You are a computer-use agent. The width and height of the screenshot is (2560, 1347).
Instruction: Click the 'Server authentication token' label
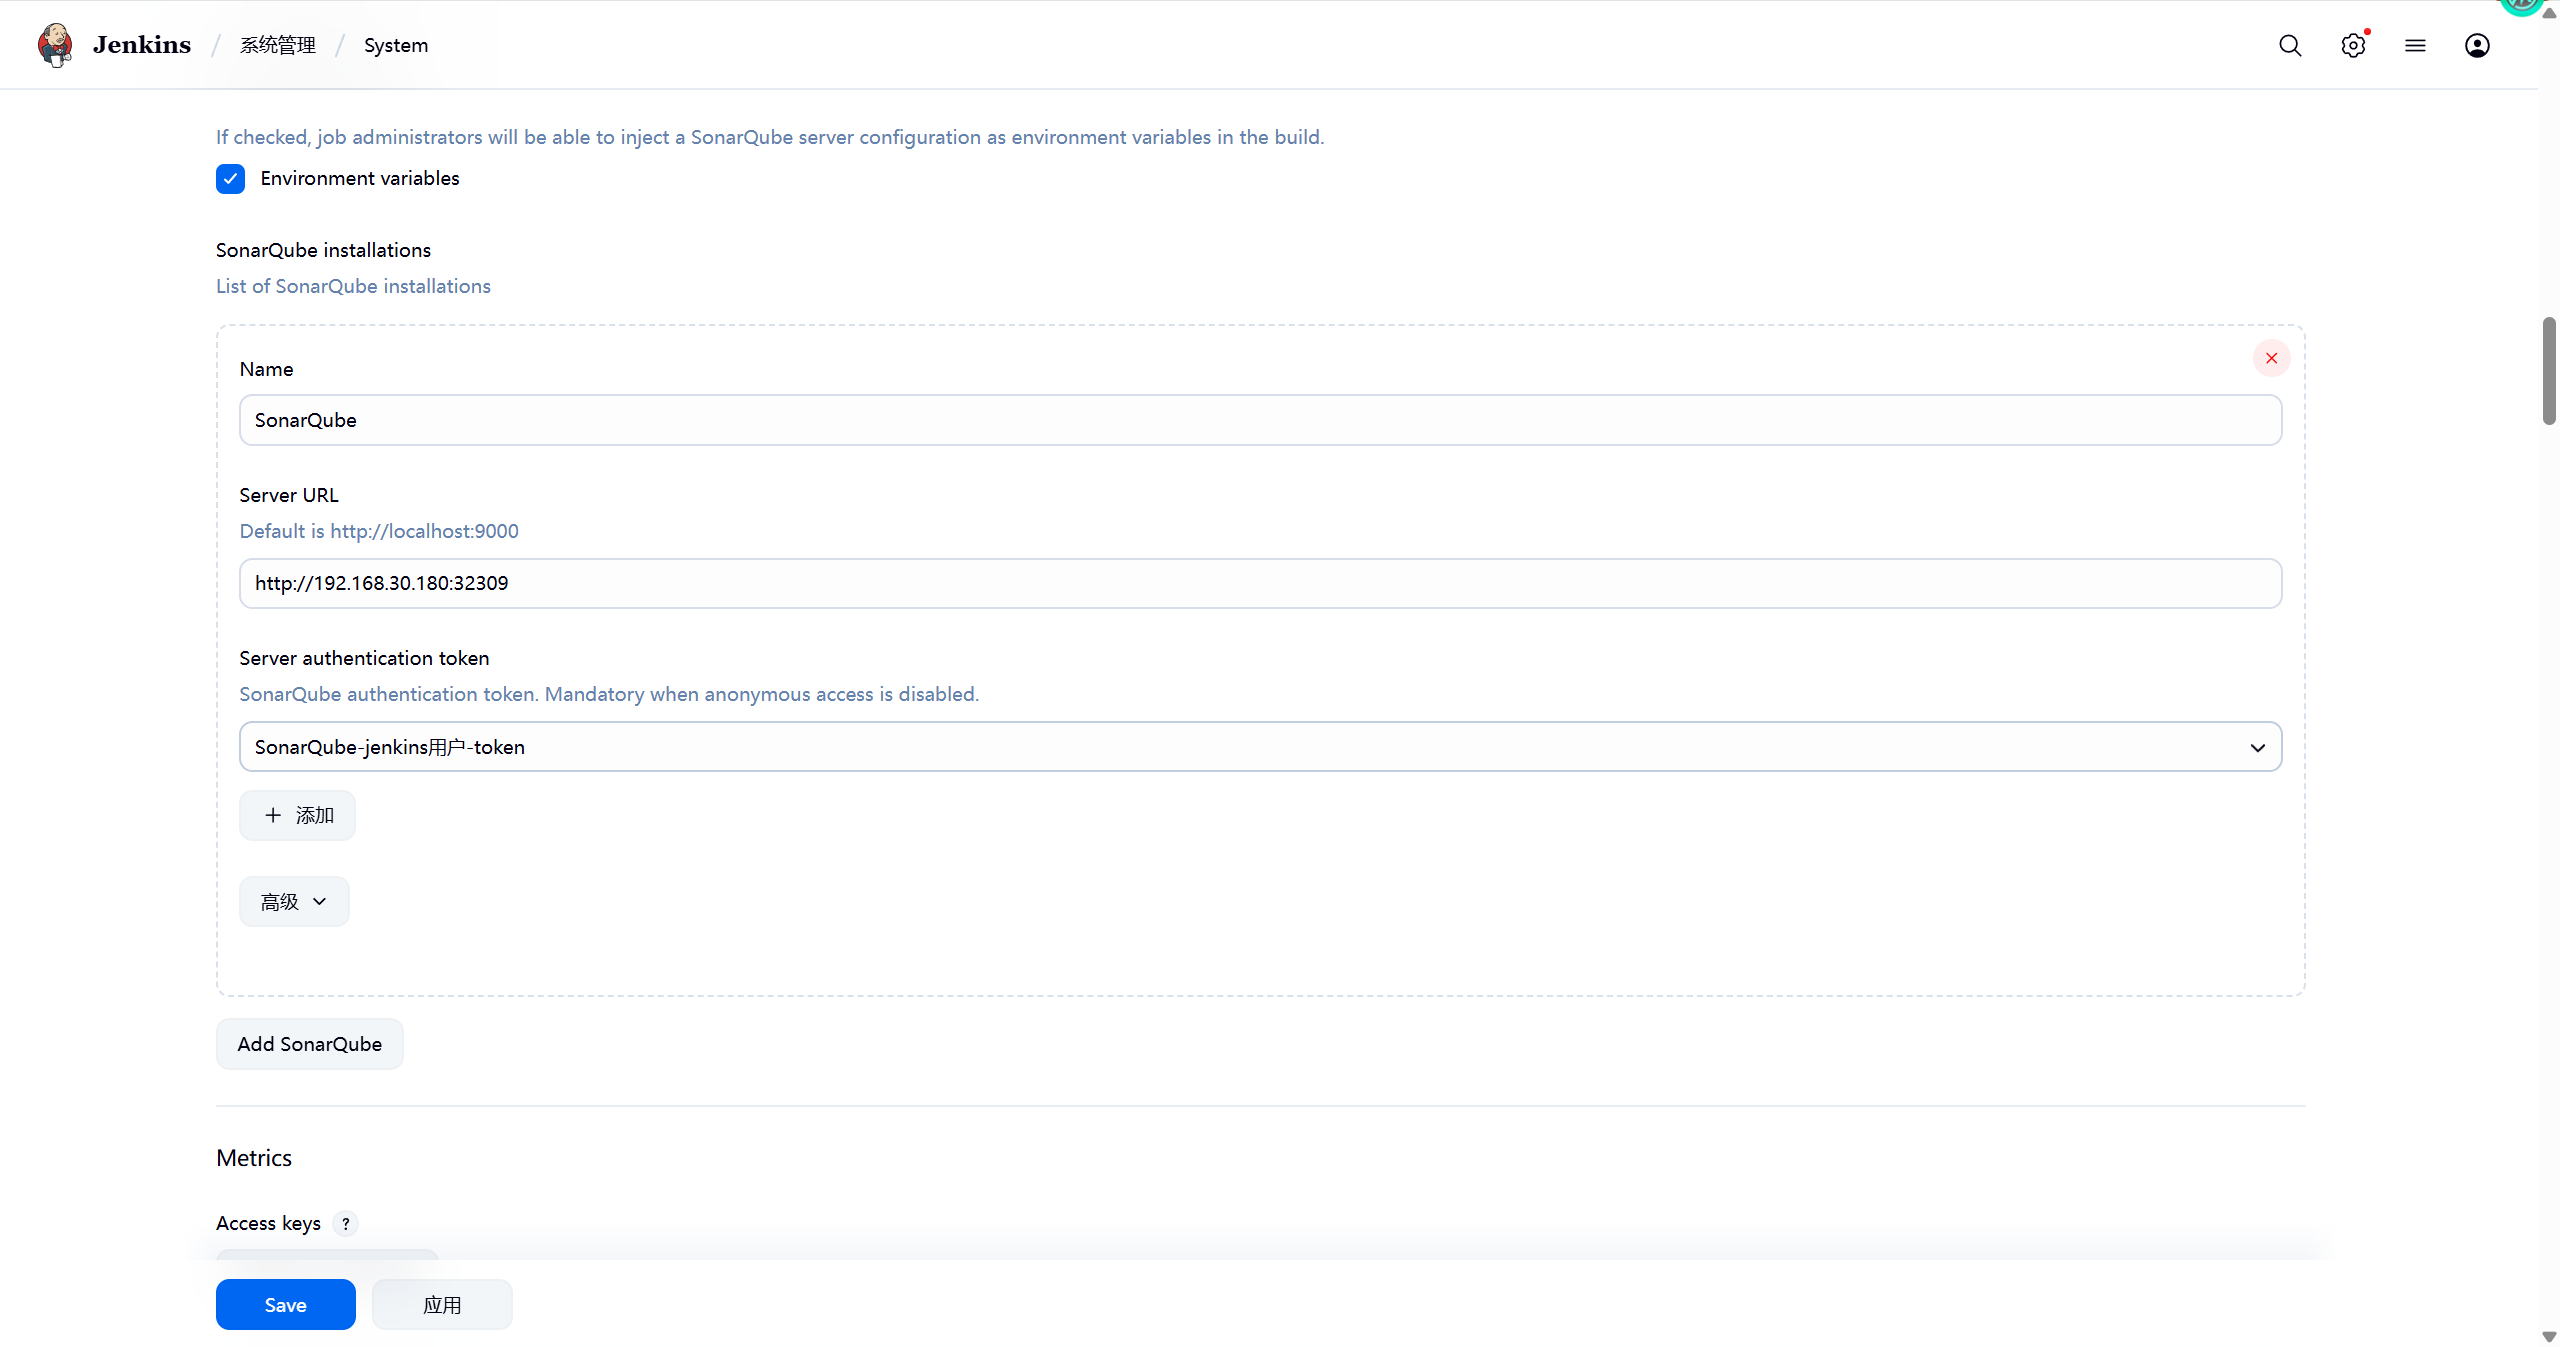click(364, 658)
